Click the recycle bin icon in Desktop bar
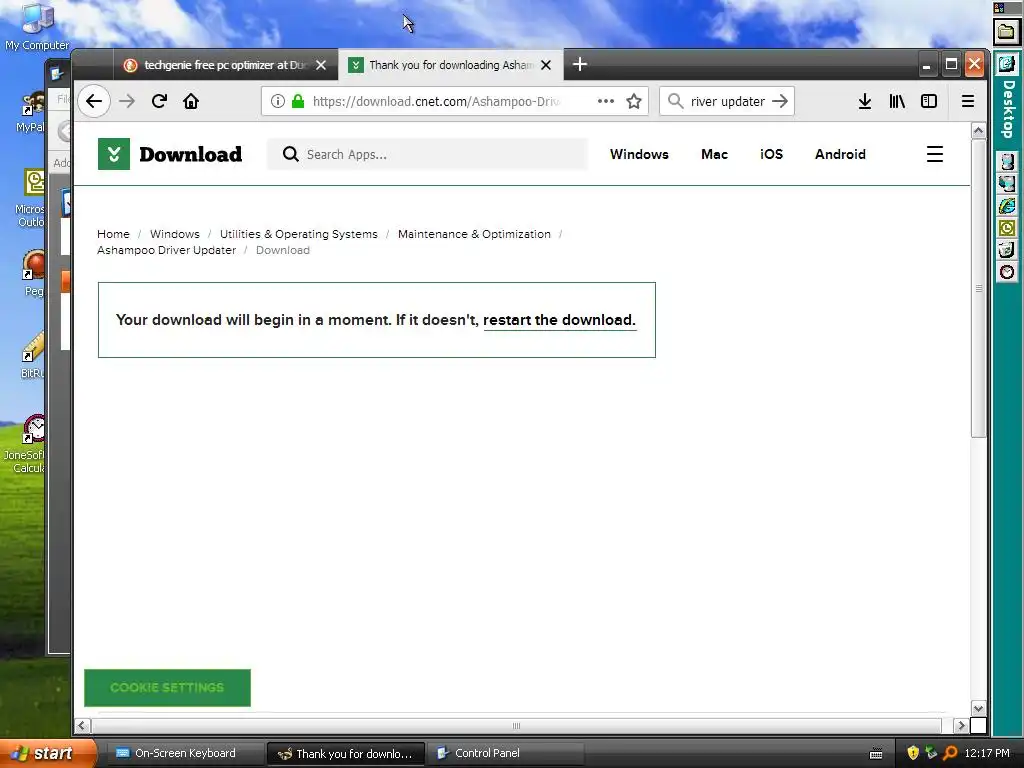The width and height of the screenshot is (1024, 768). (x=1006, y=249)
